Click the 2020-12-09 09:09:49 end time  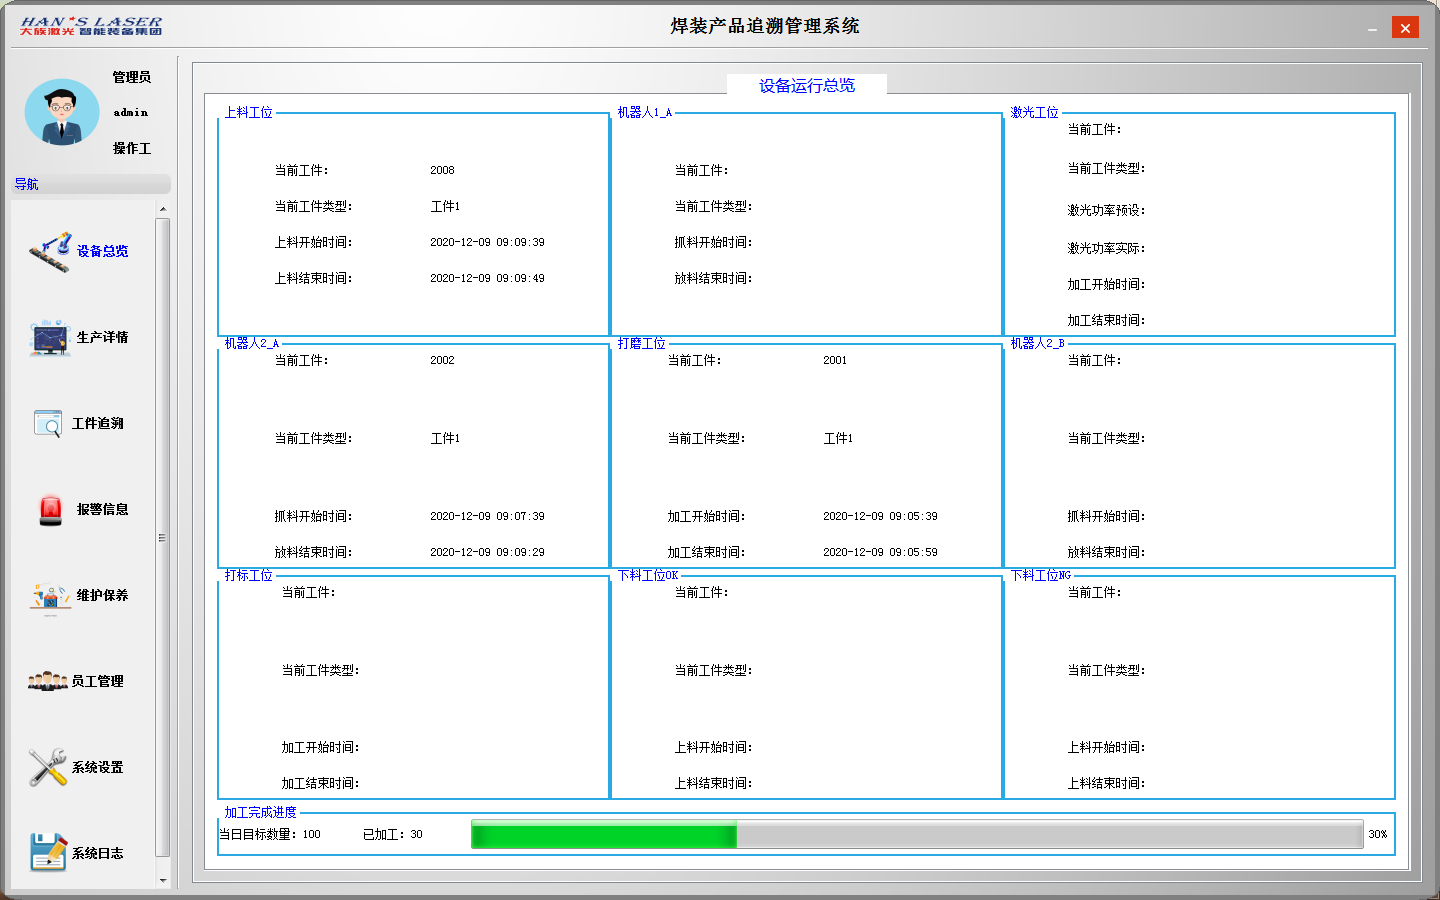[487, 279]
